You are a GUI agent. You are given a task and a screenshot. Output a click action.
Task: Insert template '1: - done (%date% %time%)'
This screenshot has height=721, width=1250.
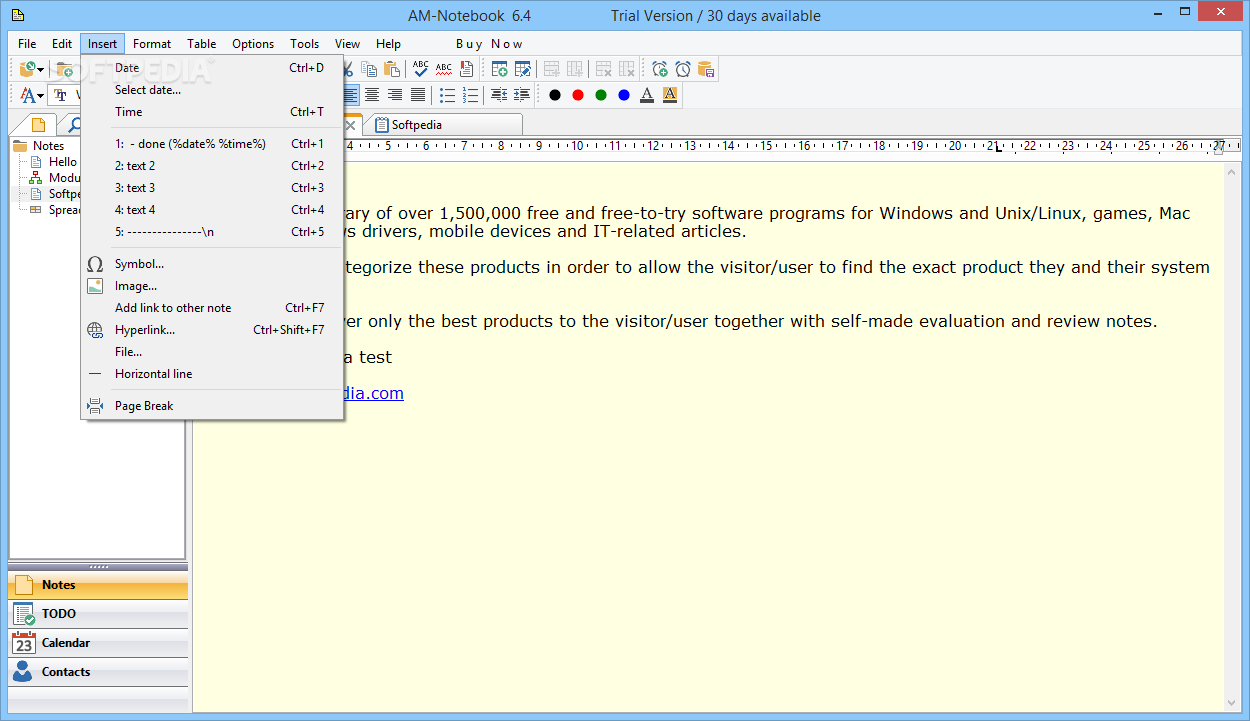coord(212,144)
